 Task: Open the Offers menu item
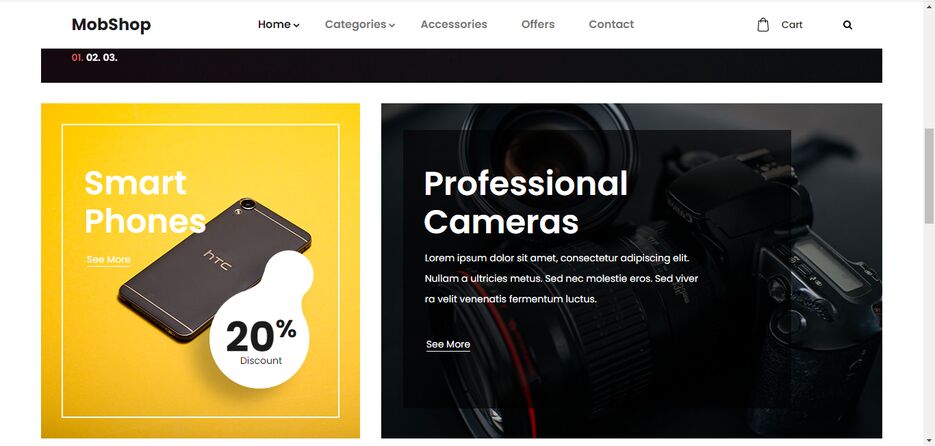(538, 24)
